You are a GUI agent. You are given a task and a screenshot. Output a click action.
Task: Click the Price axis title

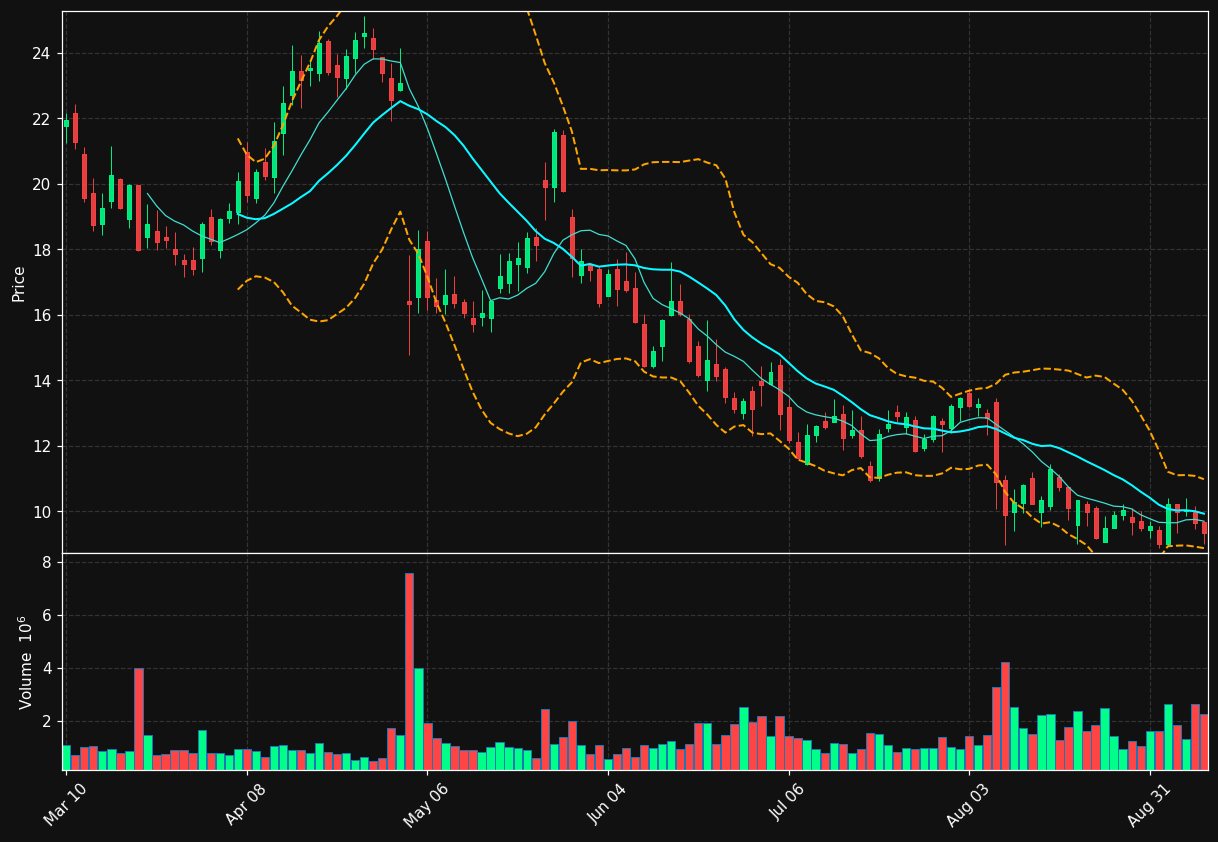click(x=19, y=283)
